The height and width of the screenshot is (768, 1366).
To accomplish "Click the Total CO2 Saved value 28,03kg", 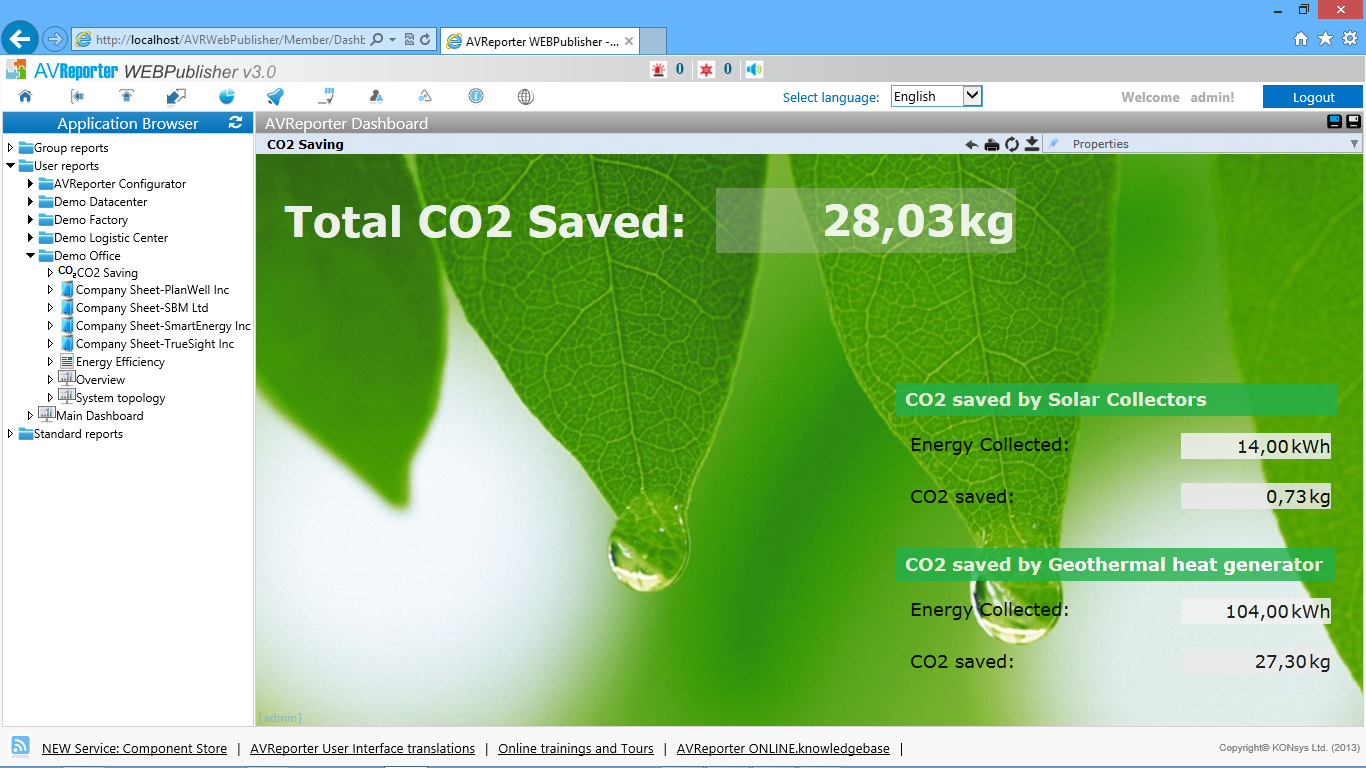I will pos(866,220).
